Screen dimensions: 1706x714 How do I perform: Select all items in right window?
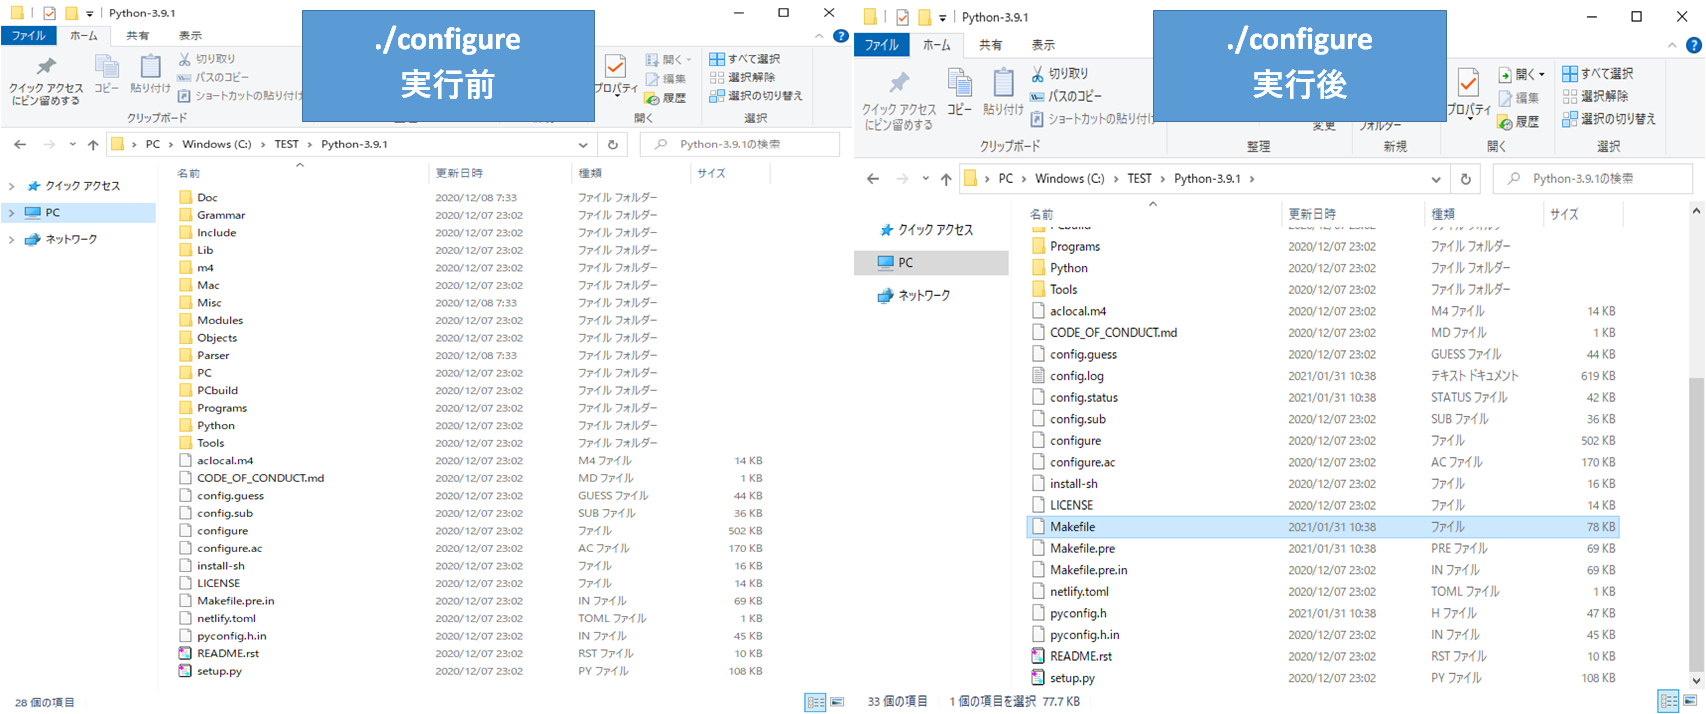(1598, 73)
